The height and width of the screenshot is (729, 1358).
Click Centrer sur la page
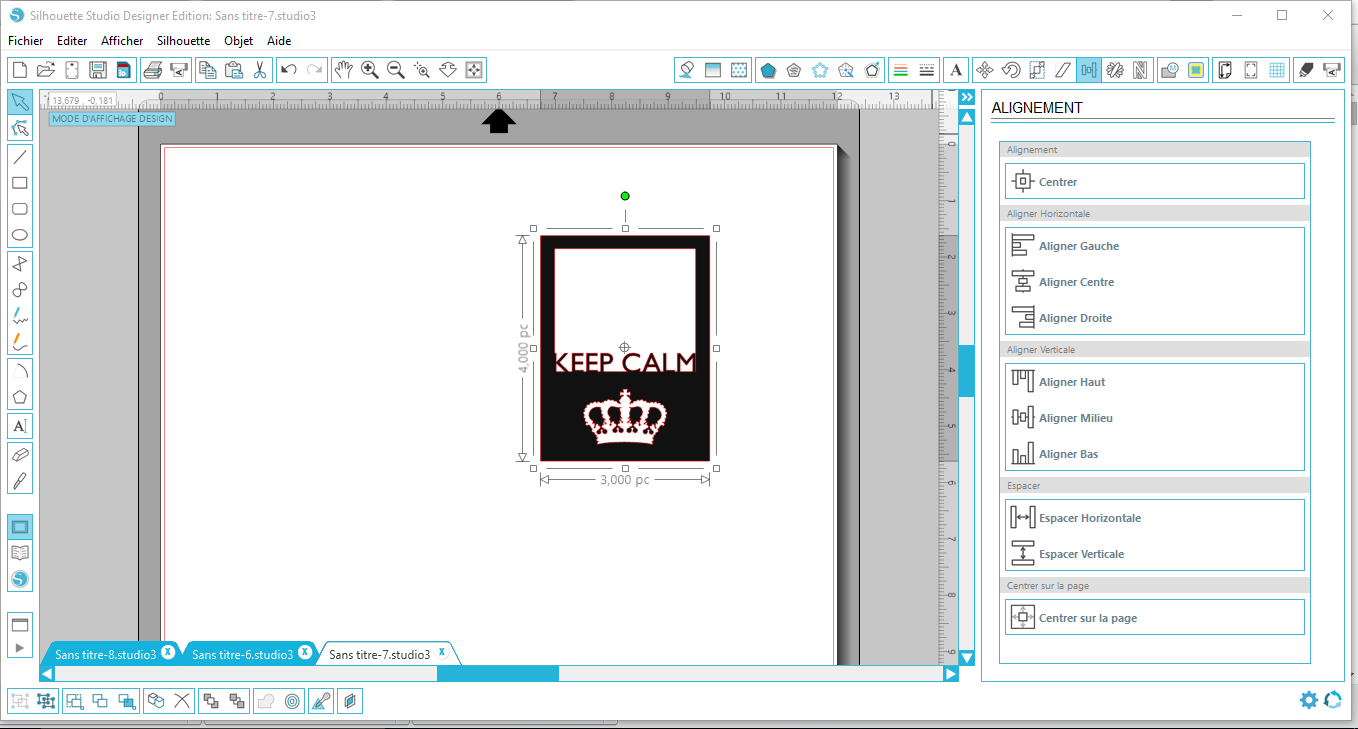pos(1155,618)
